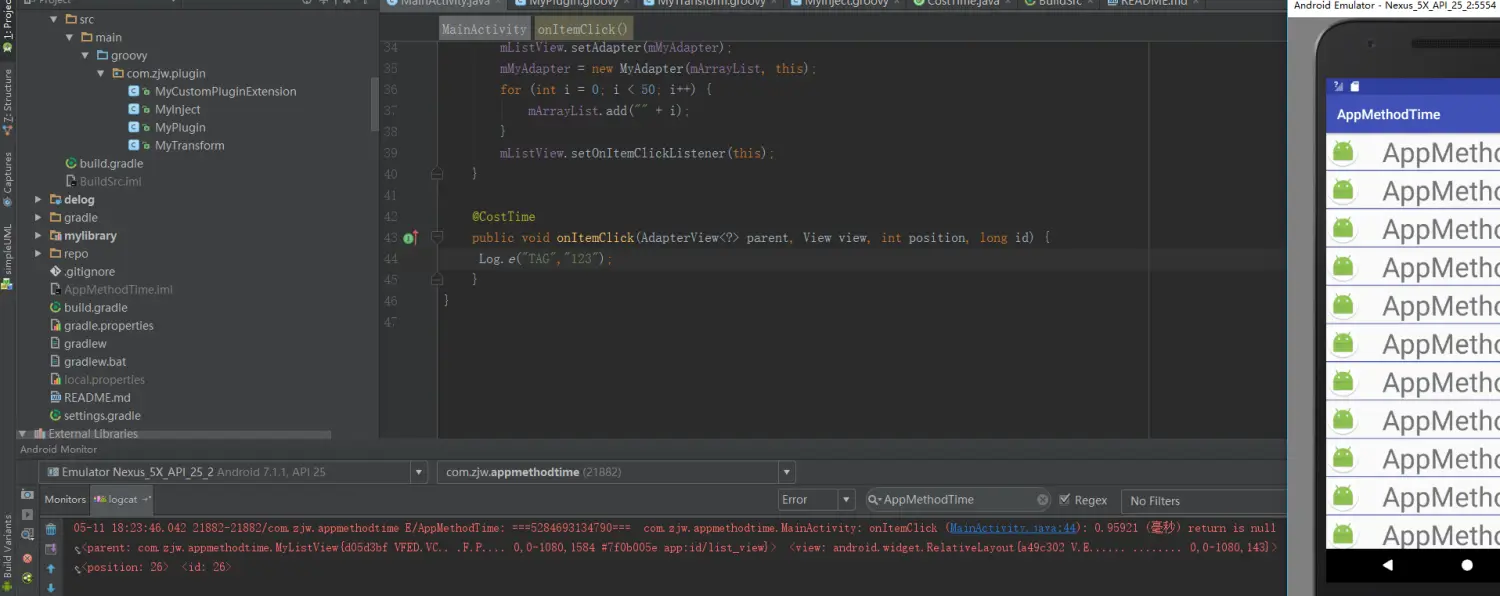Click the project panel vertical scrollbar
The width and height of the screenshot is (1500, 596).
(x=375, y=105)
